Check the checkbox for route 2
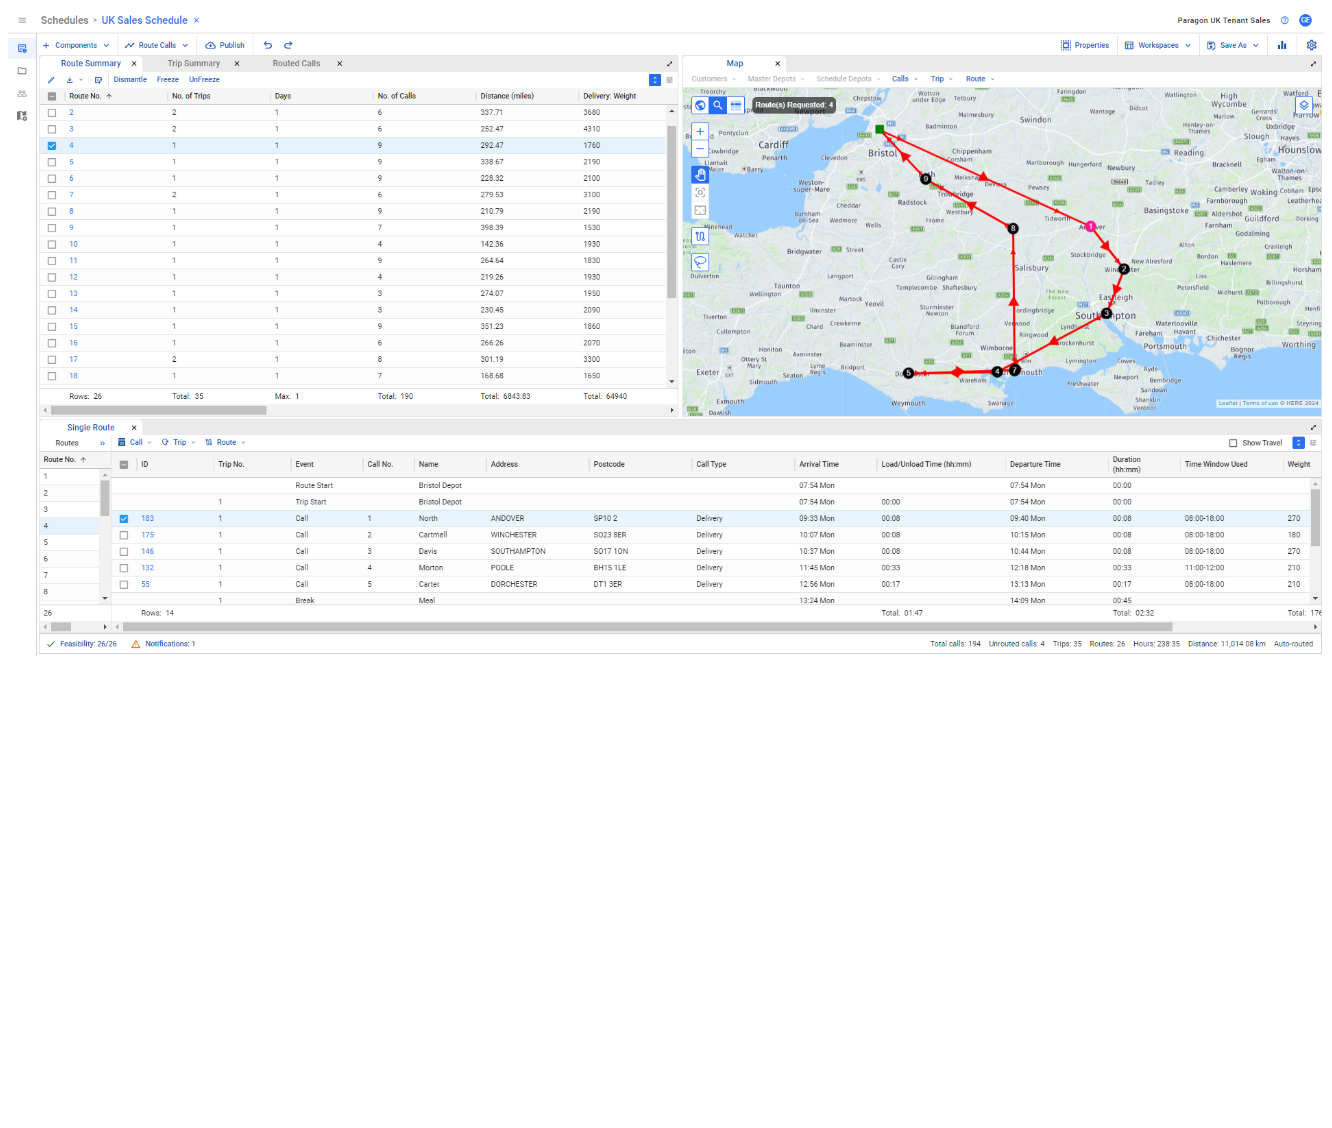The width and height of the screenshot is (1332, 1128). (x=52, y=113)
